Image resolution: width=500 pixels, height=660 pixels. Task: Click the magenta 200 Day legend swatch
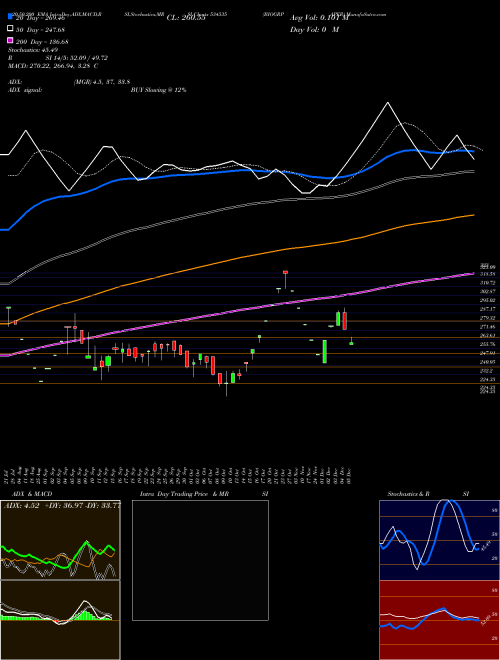pyautogui.click(x=10, y=40)
